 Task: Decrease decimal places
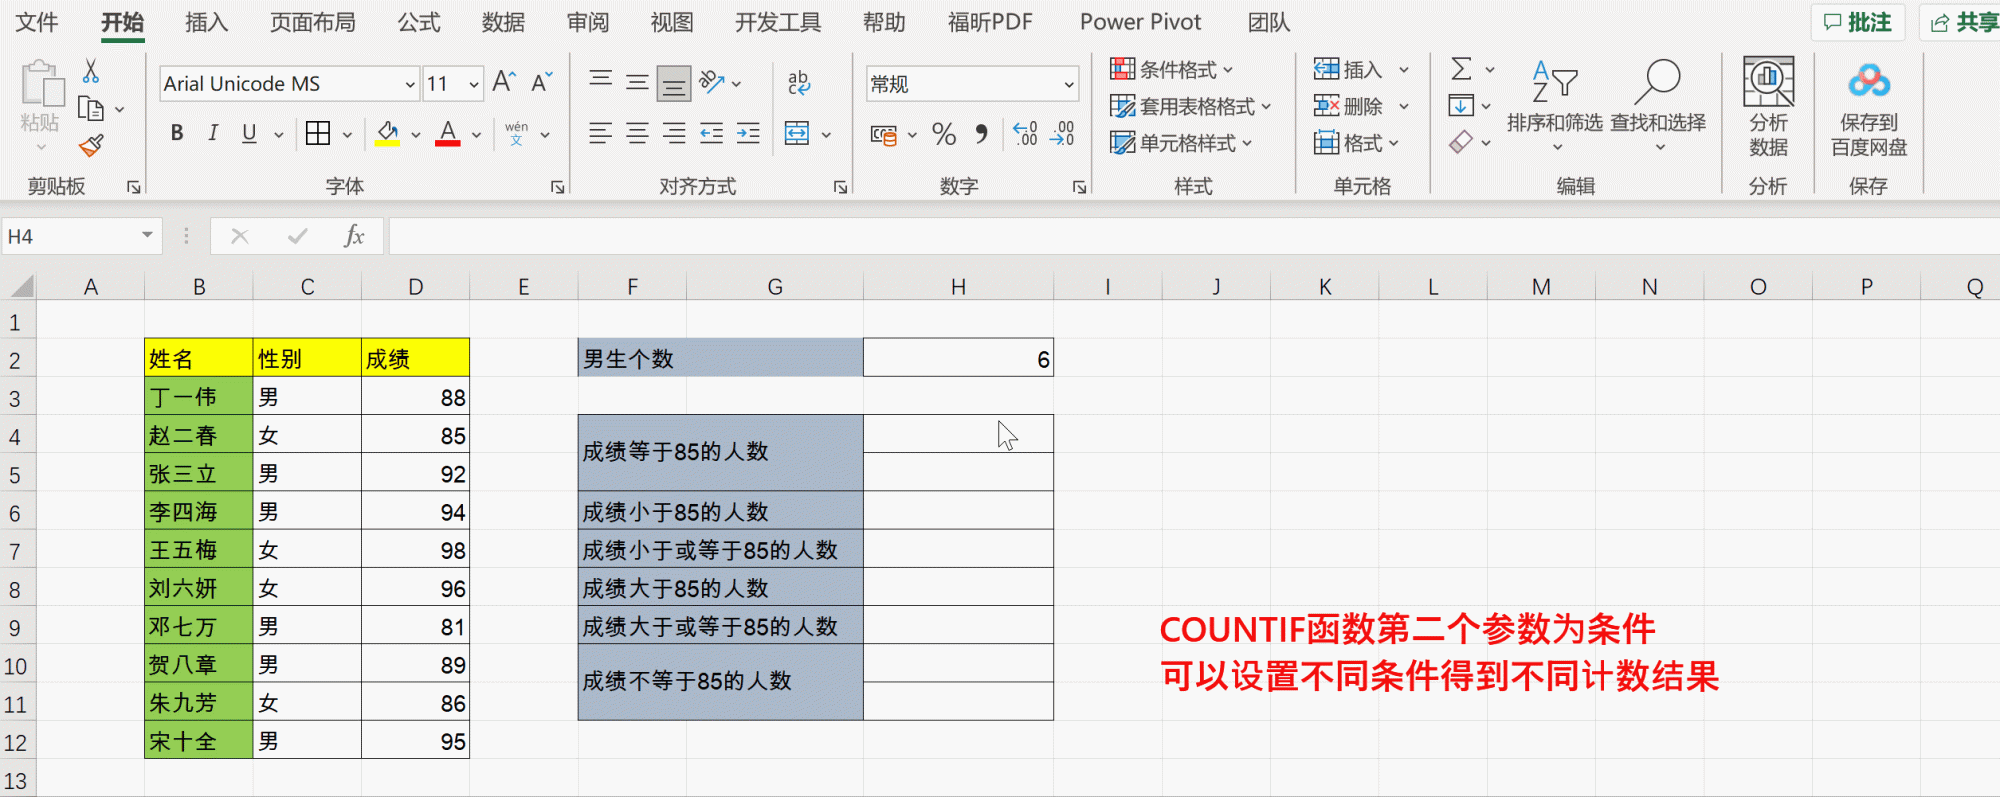click(1062, 134)
